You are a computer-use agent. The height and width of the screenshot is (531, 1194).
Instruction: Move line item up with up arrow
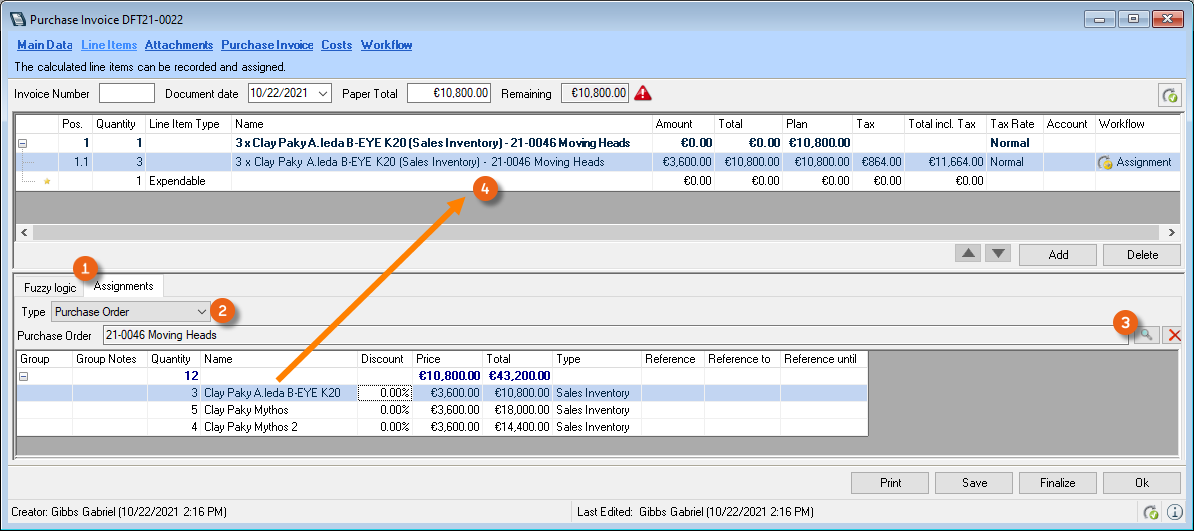[x=967, y=254]
